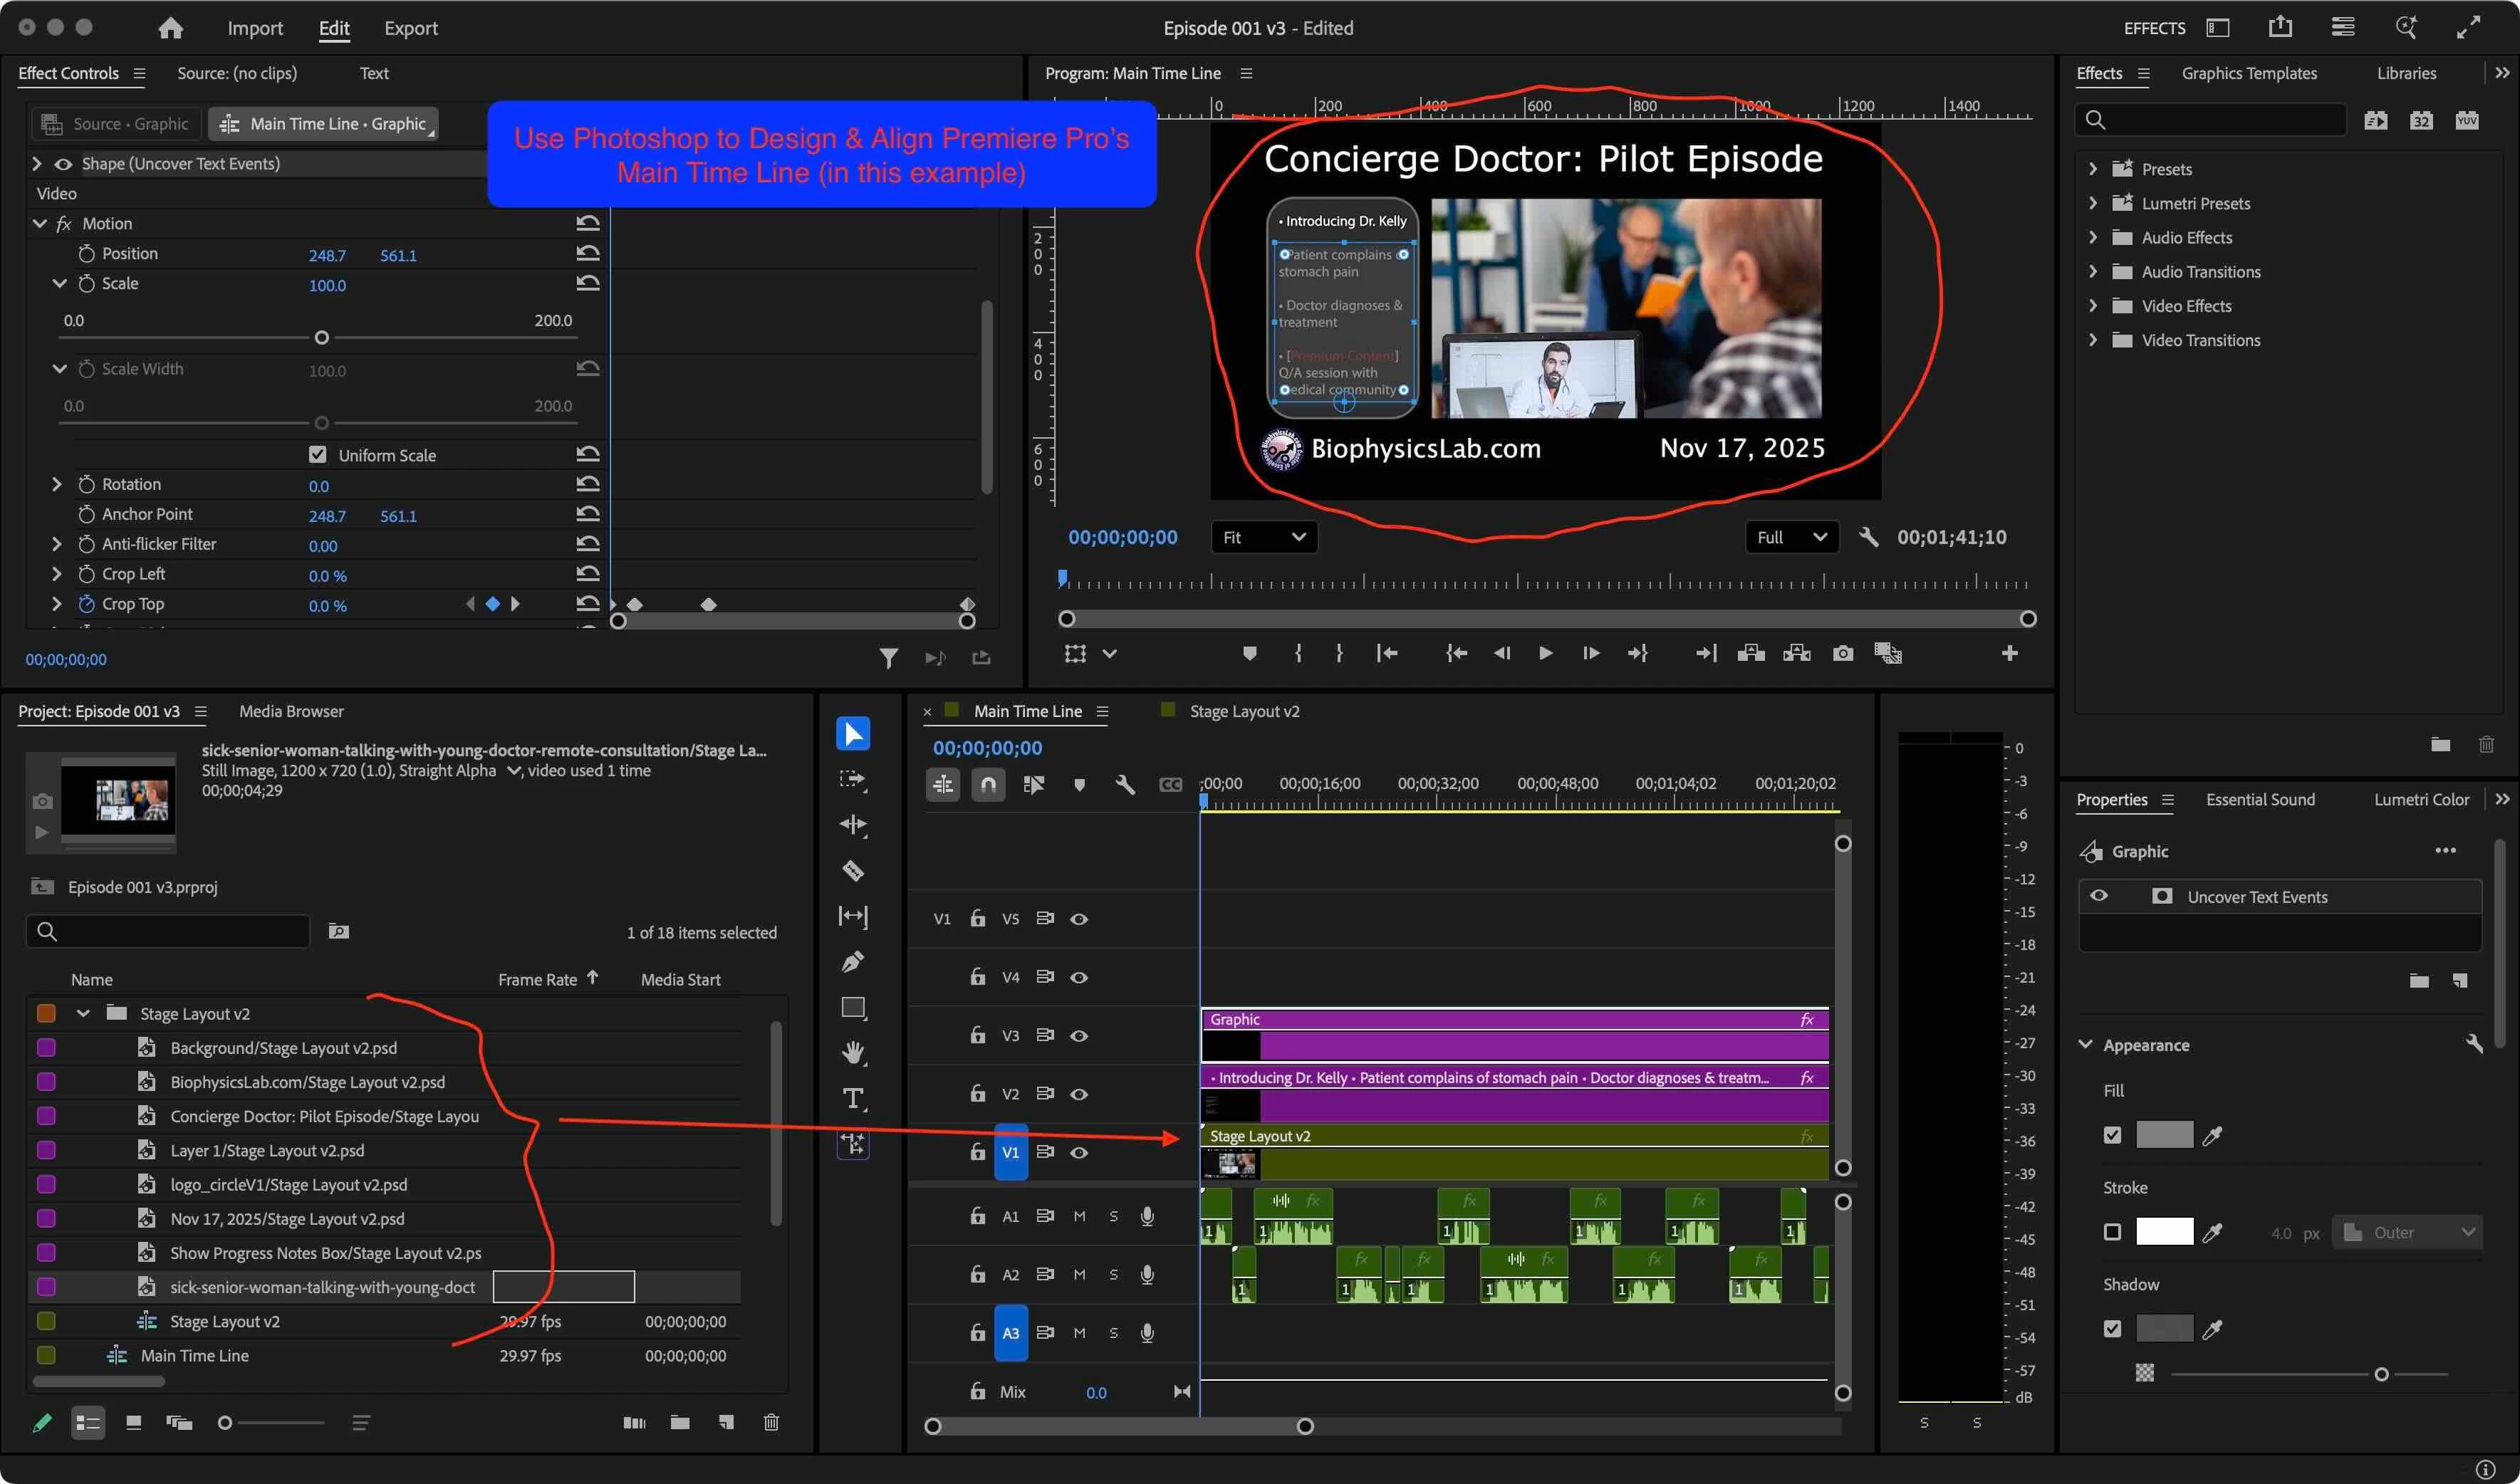Screen dimensions: 2520x1484
Task: Collapse the Stage Layout v2 bin
Action: pyautogui.click(x=83, y=1013)
